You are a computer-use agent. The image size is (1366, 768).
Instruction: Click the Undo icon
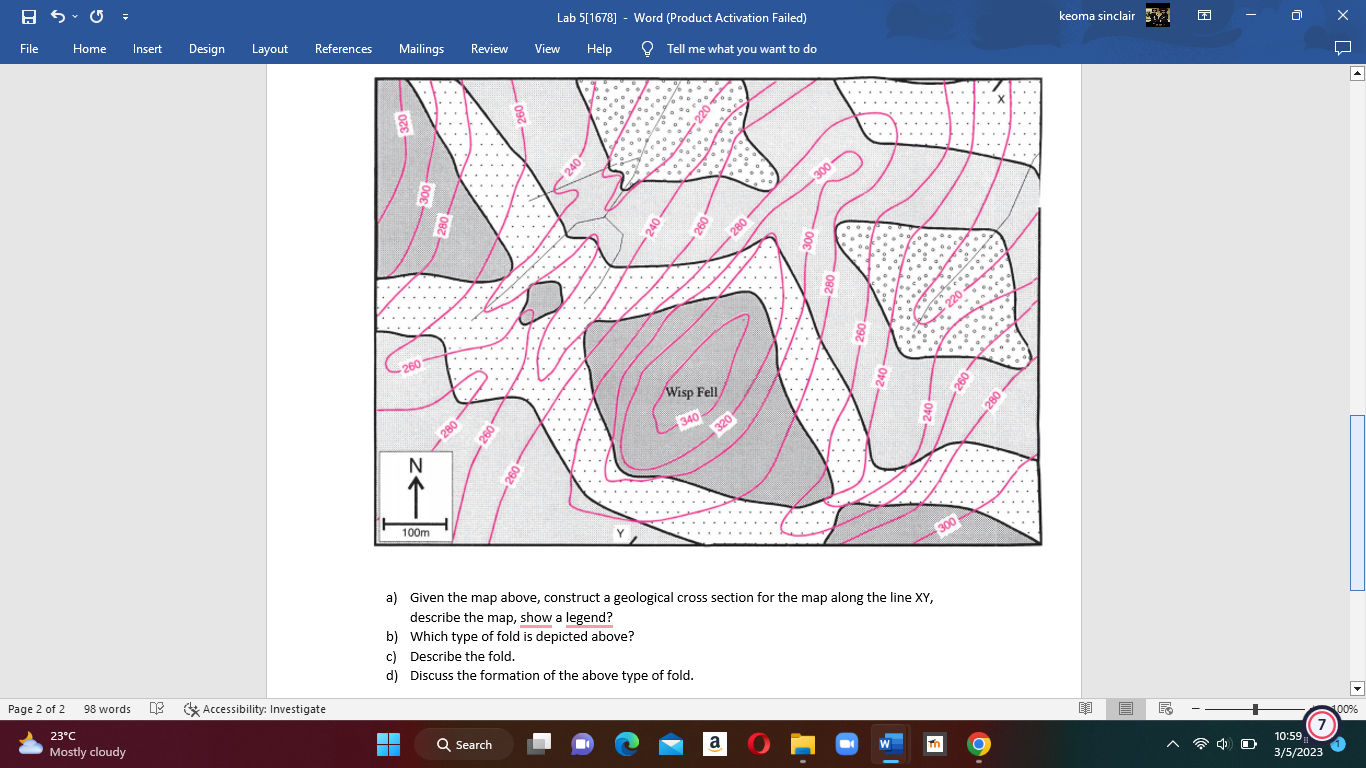(x=56, y=16)
